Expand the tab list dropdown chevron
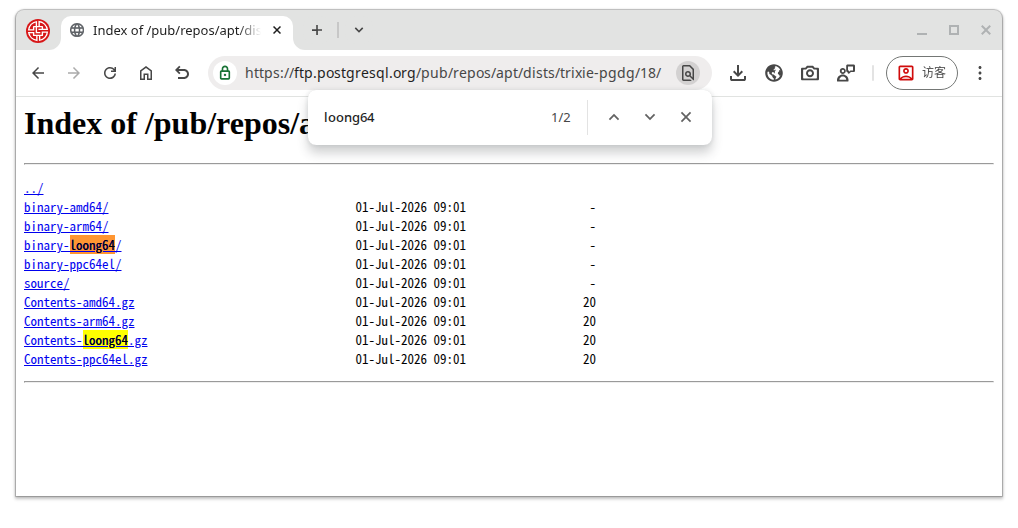Viewport: 1018px width, 528px height. [359, 31]
